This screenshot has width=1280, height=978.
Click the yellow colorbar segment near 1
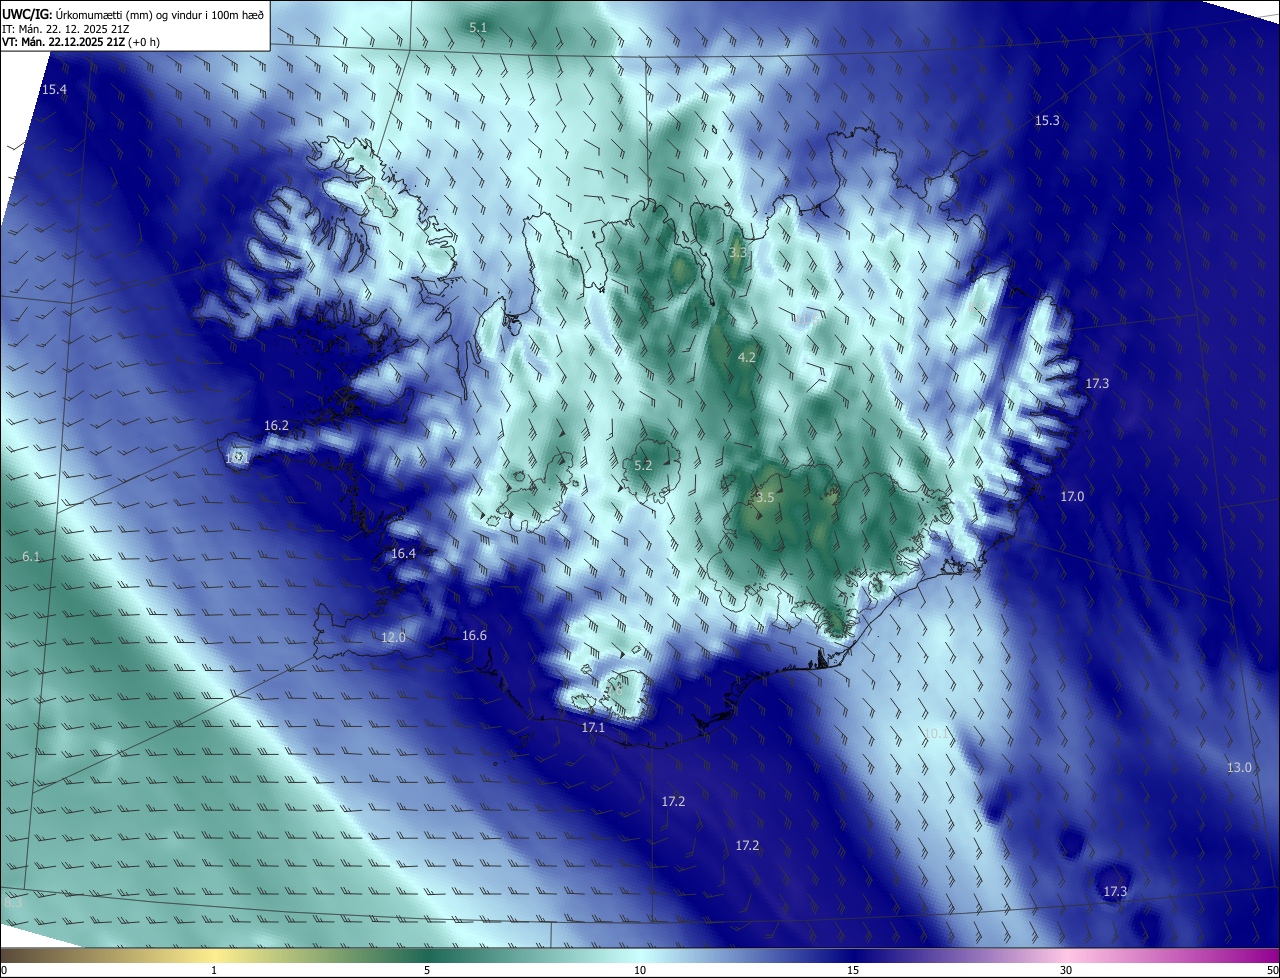coord(214,955)
